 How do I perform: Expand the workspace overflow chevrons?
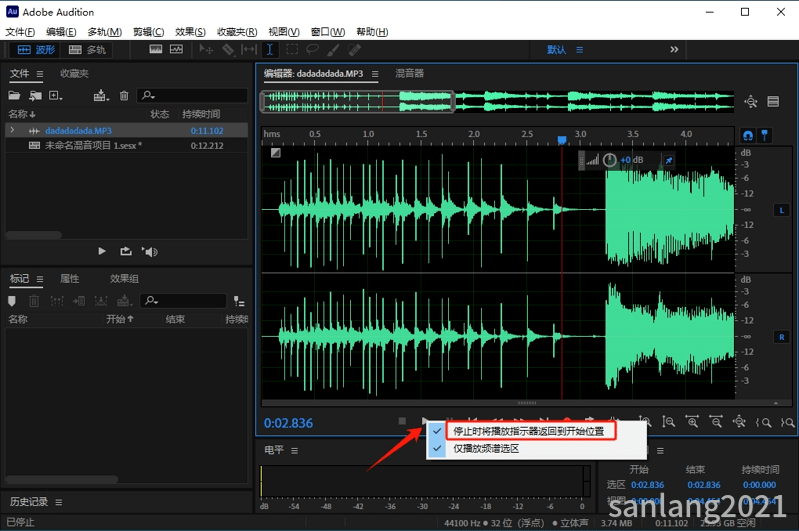pyautogui.click(x=674, y=49)
